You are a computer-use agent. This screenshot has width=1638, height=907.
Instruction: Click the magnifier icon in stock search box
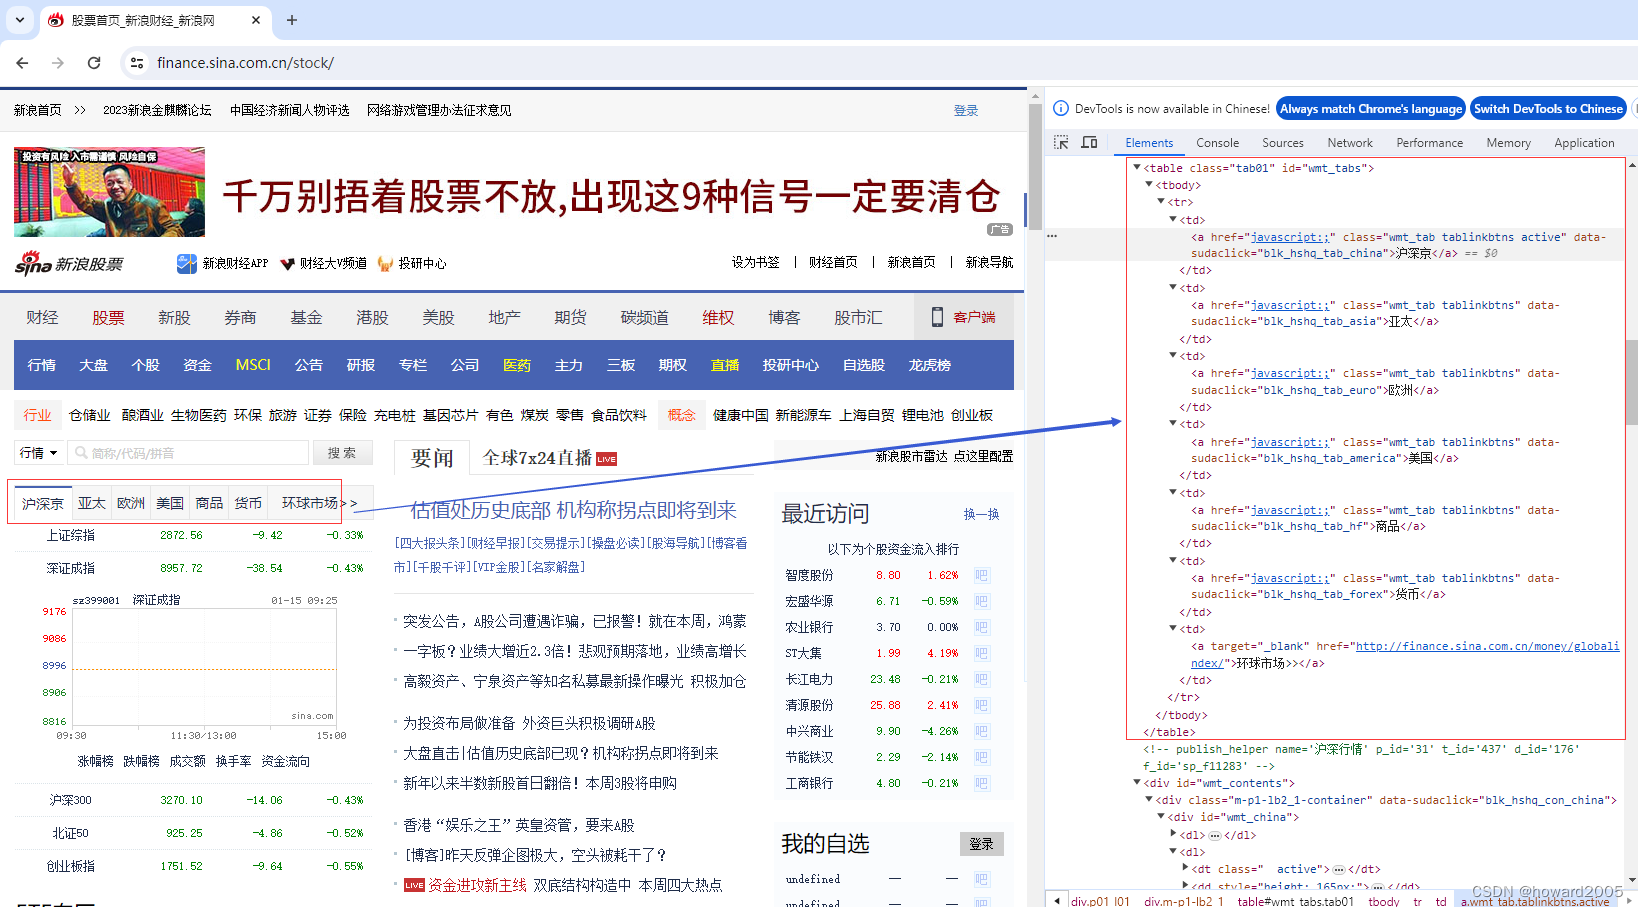pyautogui.click(x=81, y=453)
